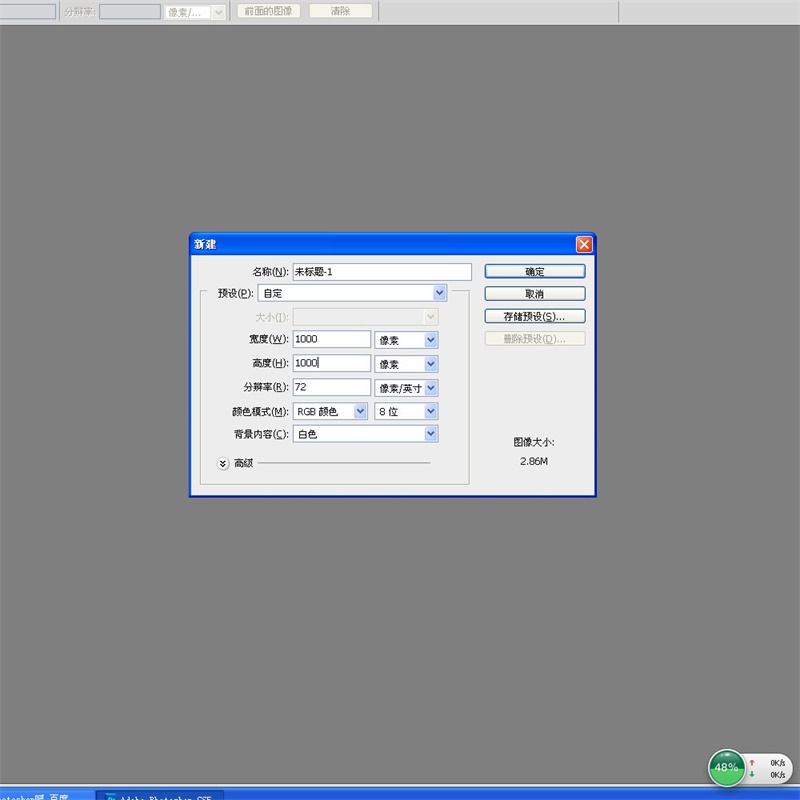Screen dimensions: 800x800
Task: Open the 分辨率 unit dropdown in the dialog
Action: (x=431, y=388)
